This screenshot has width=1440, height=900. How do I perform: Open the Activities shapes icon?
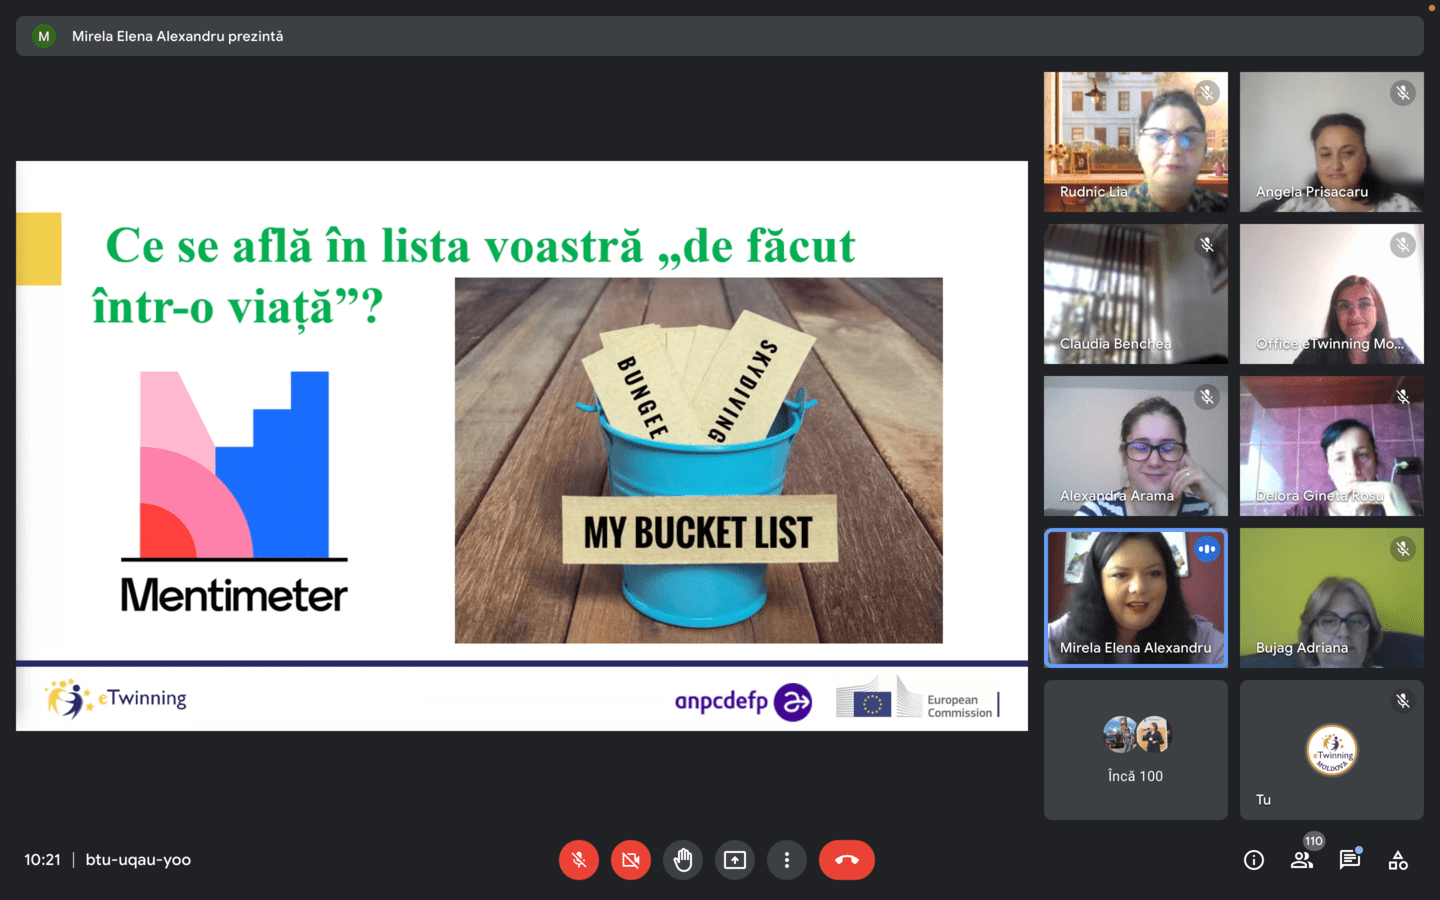tap(1398, 860)
